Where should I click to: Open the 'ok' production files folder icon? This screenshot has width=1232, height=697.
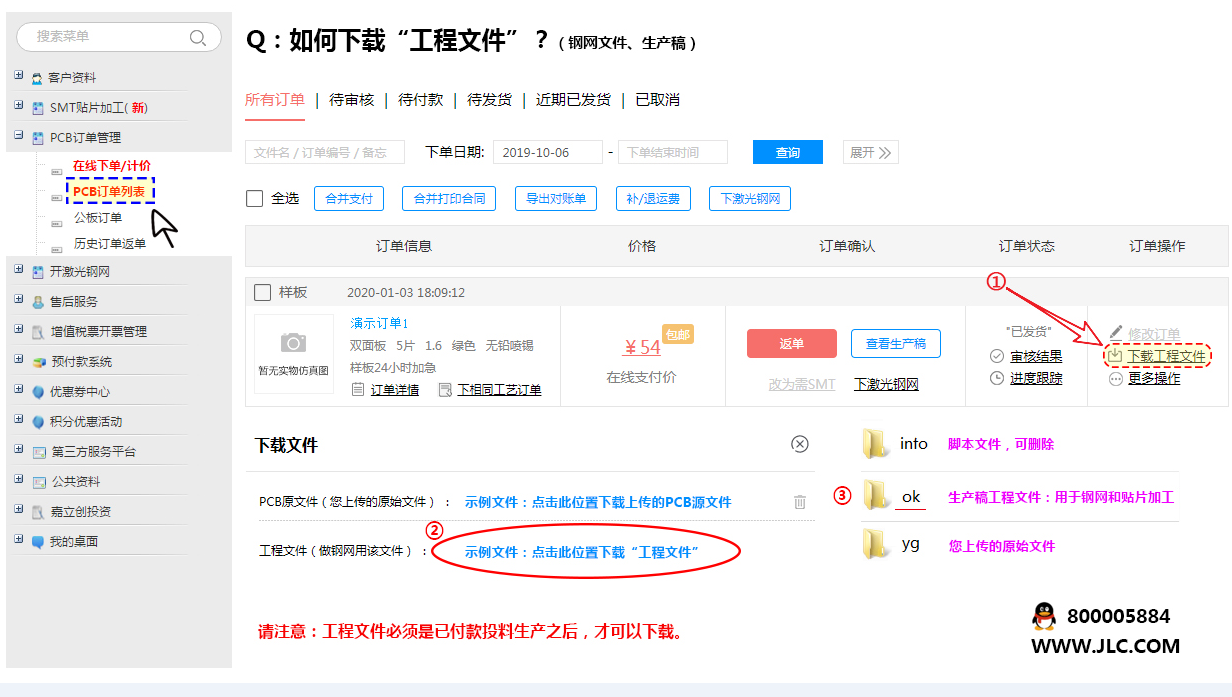point(877,495)
